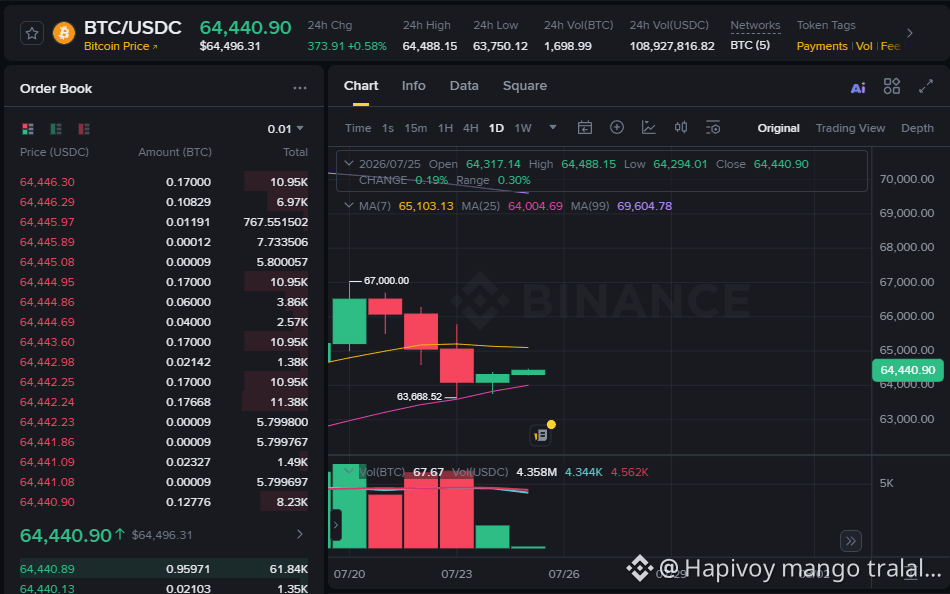The image size is (950, 594).
Task: Open Payments token tag
Action: click(x=822, y=46)
